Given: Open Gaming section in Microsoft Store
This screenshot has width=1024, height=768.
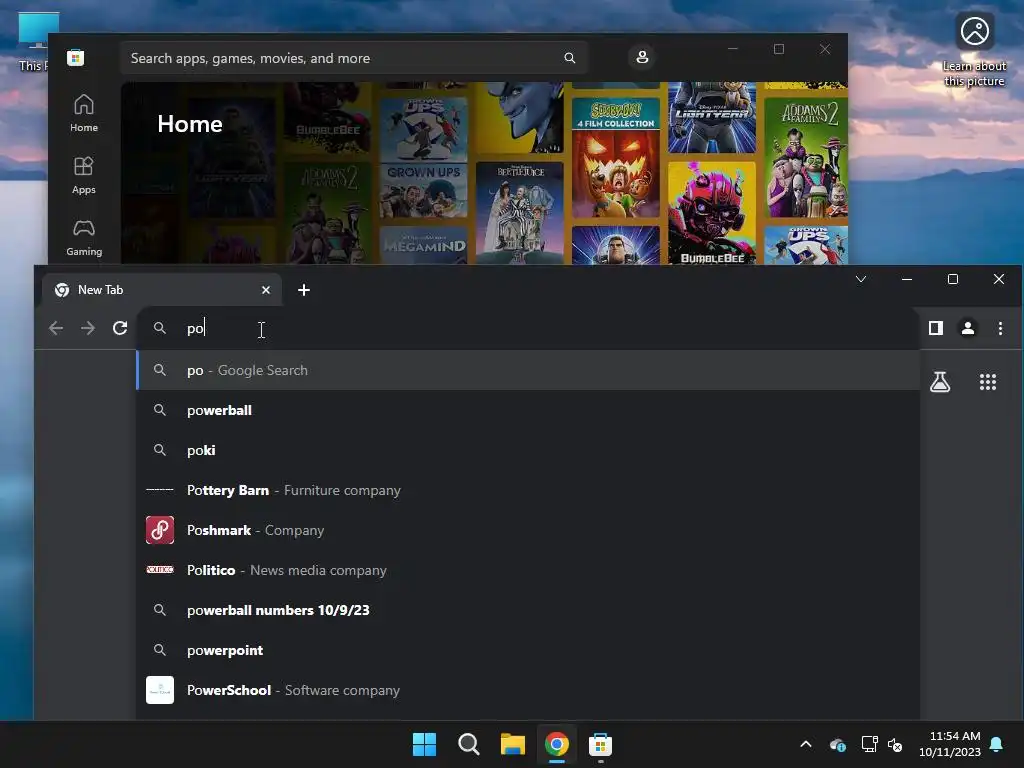Looking at the screenshot, I should click(x=84, y=237).
